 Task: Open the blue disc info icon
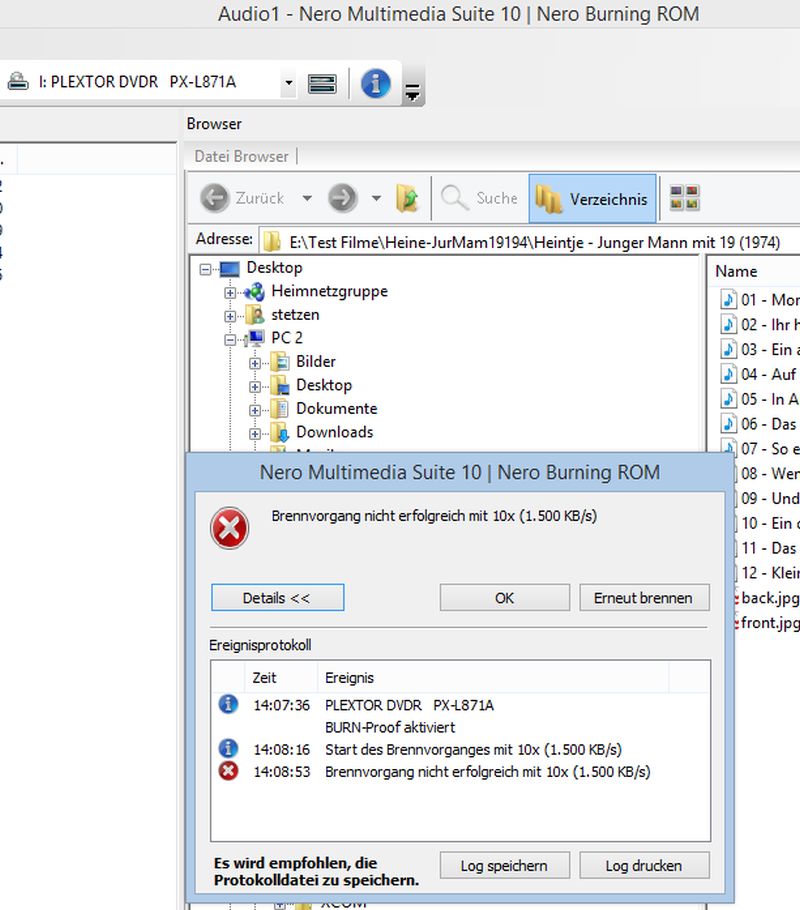click(376, 83)
